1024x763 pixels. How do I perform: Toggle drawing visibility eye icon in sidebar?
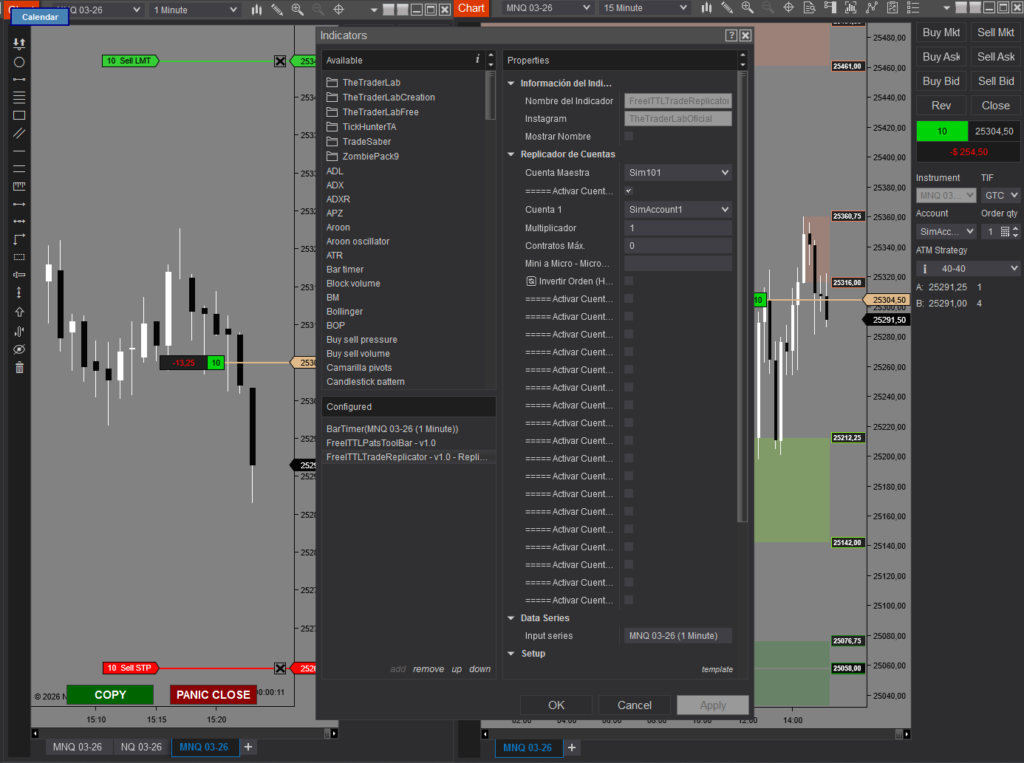[x=19, y=349]
